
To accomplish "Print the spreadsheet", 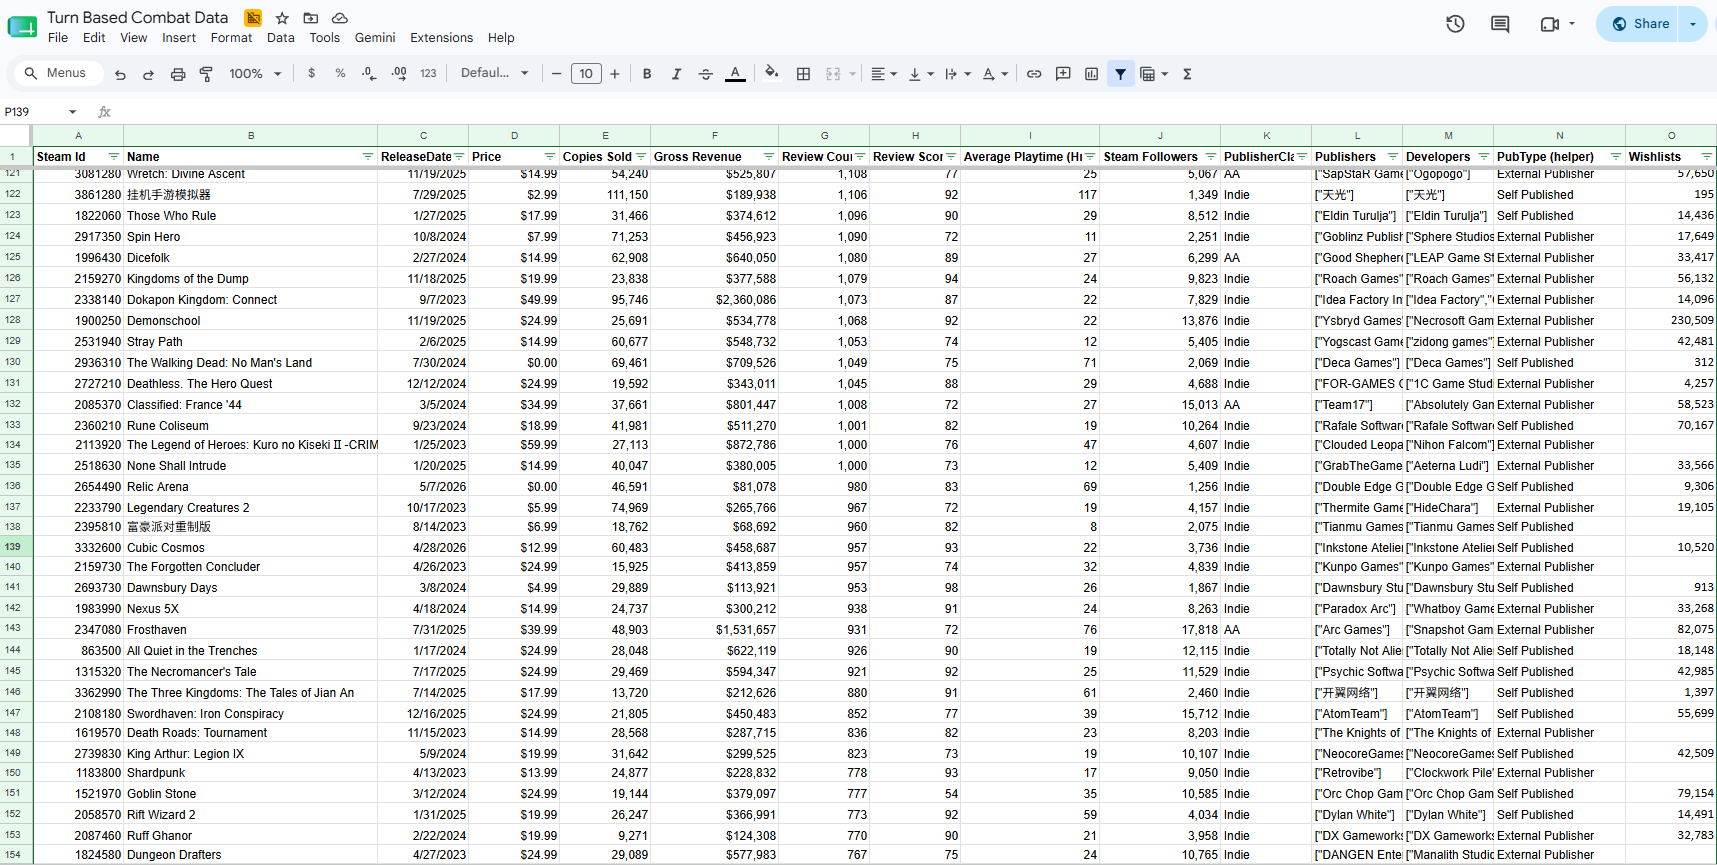I will point(178,74).
